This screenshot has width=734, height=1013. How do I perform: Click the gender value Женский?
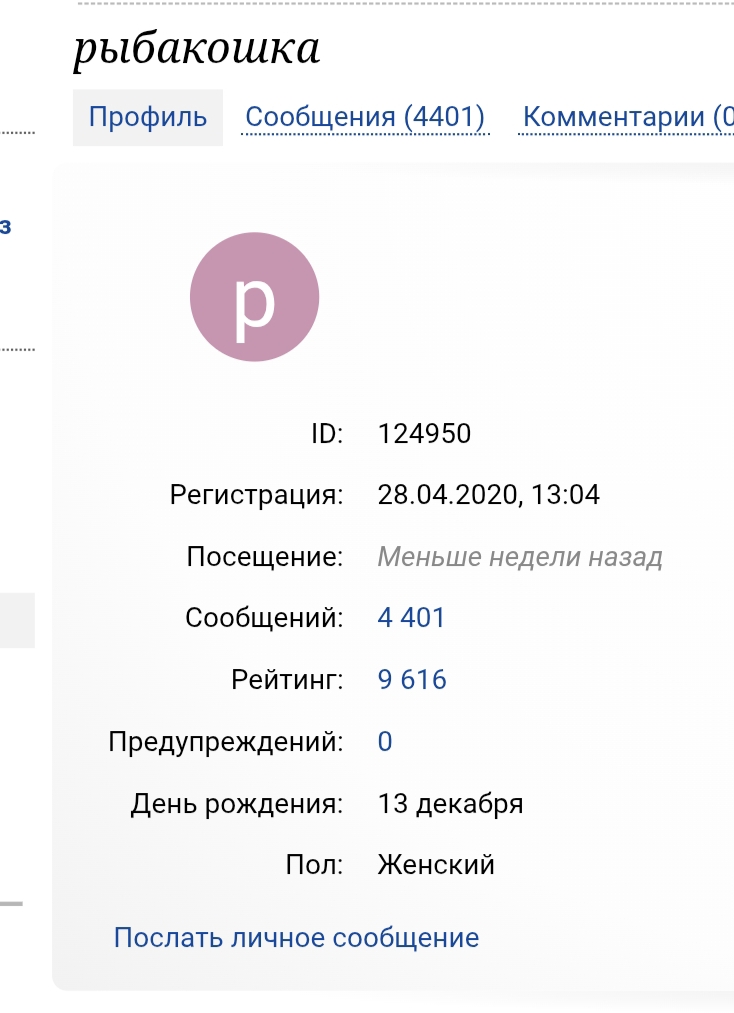click(436, 864)
